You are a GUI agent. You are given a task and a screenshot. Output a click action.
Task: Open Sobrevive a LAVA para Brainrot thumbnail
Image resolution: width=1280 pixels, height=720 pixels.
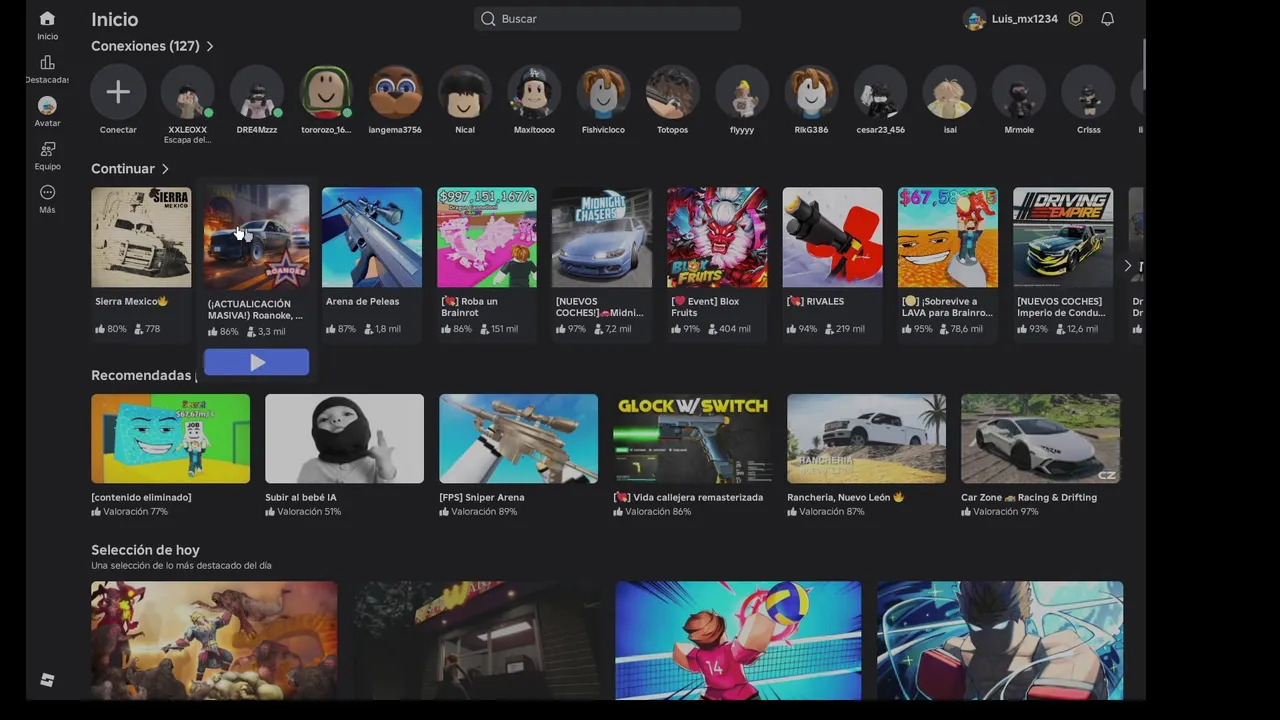(x=948, y=237)
